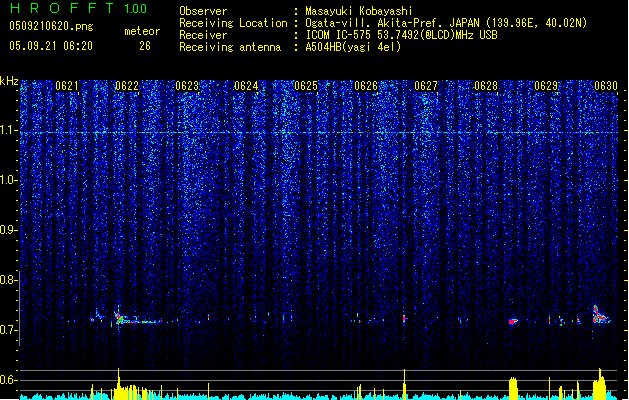Click the 0624 time marker
This screenshot has width=629, height=400.
pos(246,86)
